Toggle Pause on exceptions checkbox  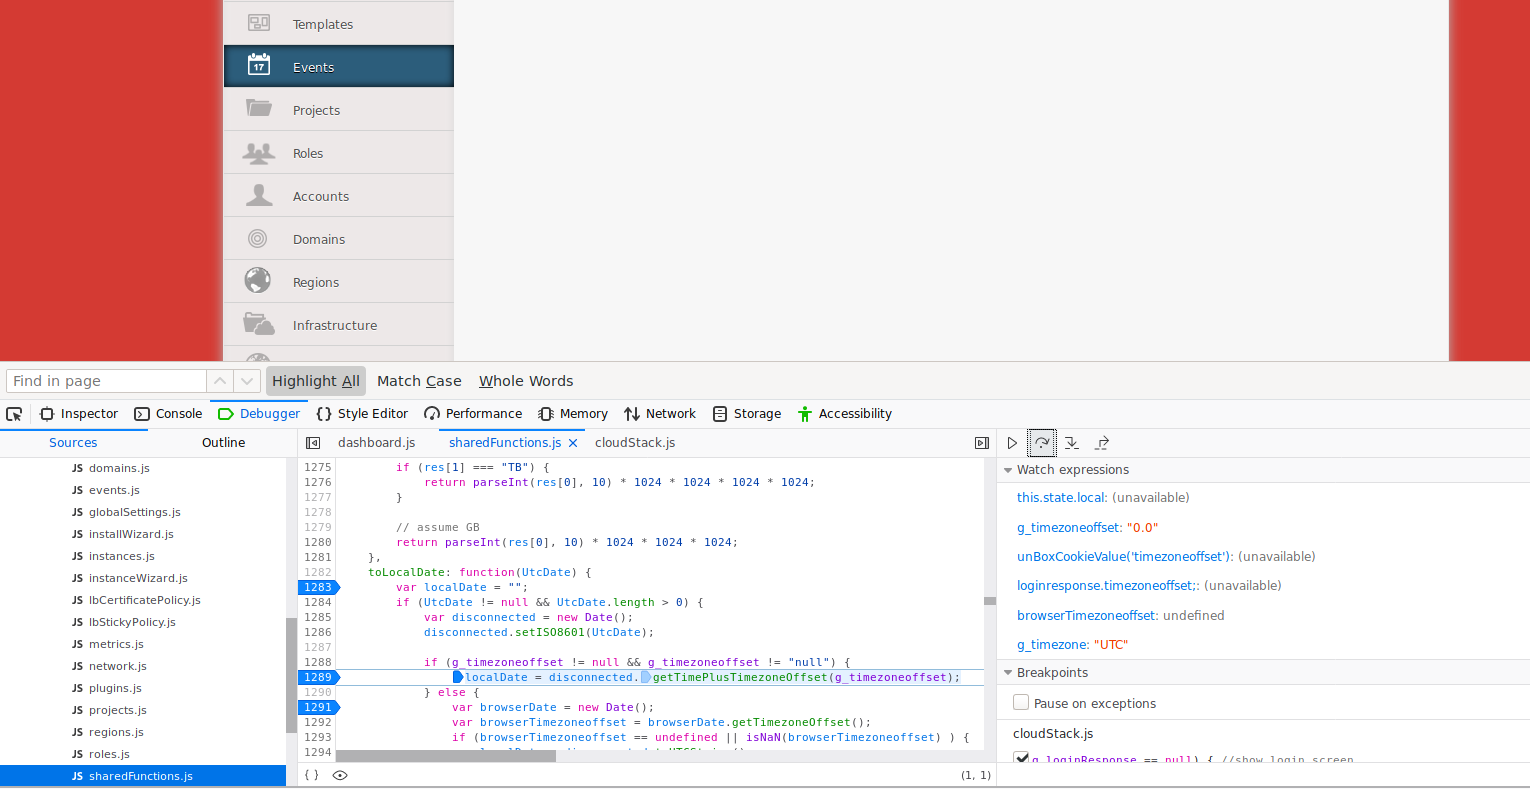[x=1021, y=703]
